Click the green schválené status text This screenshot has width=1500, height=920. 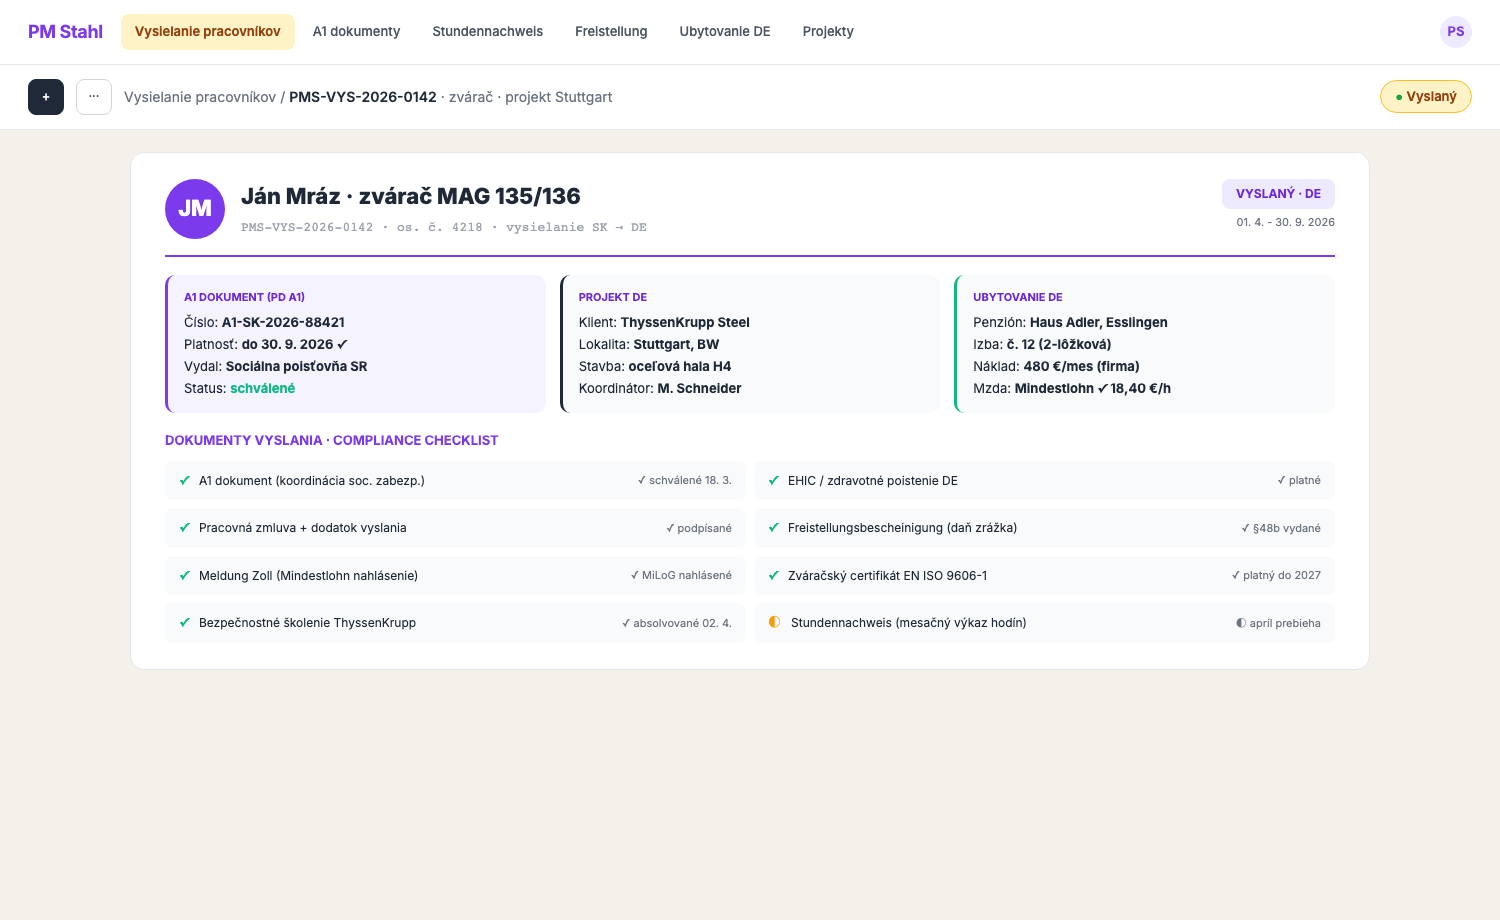(x=263, y=388)
